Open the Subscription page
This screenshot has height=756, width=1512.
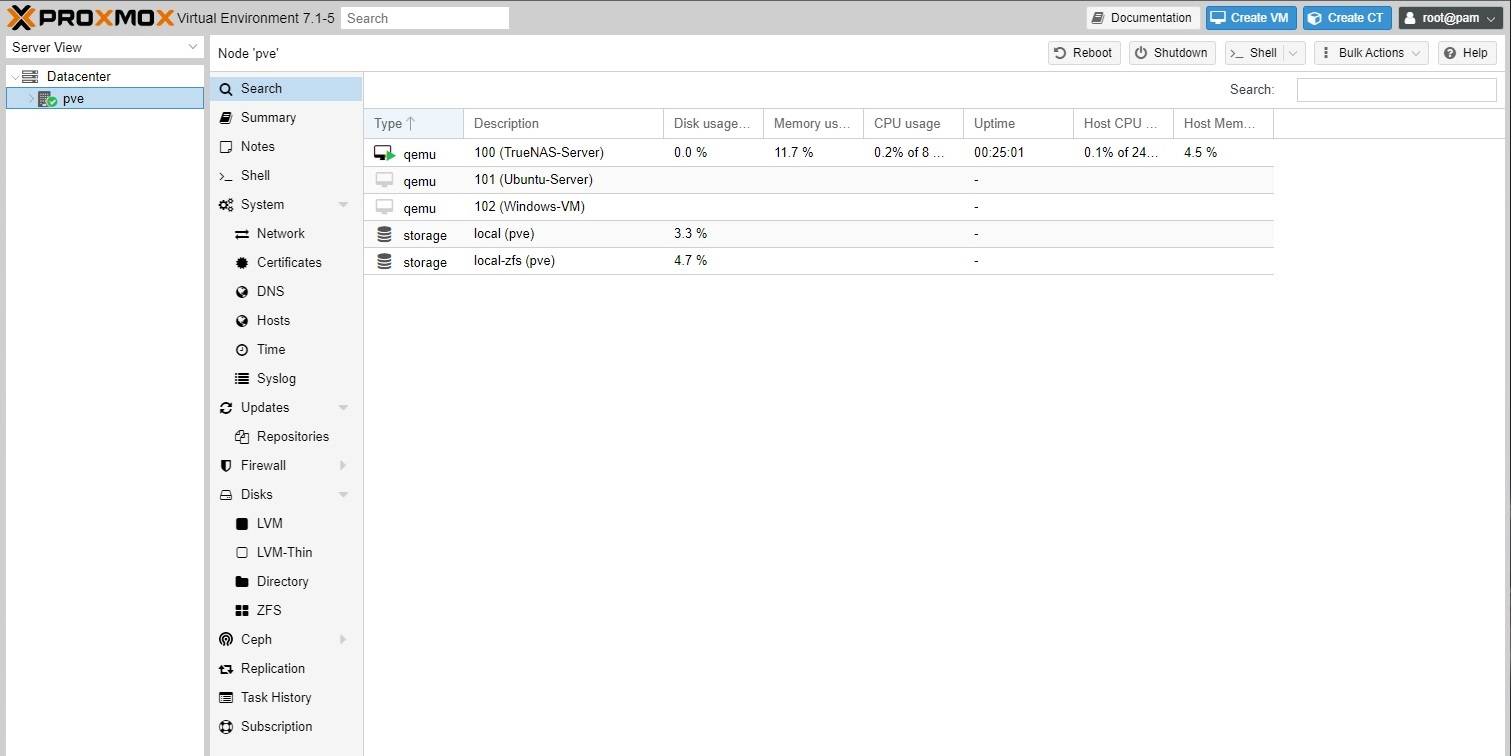pyautogui.click(x=276, y=726)
